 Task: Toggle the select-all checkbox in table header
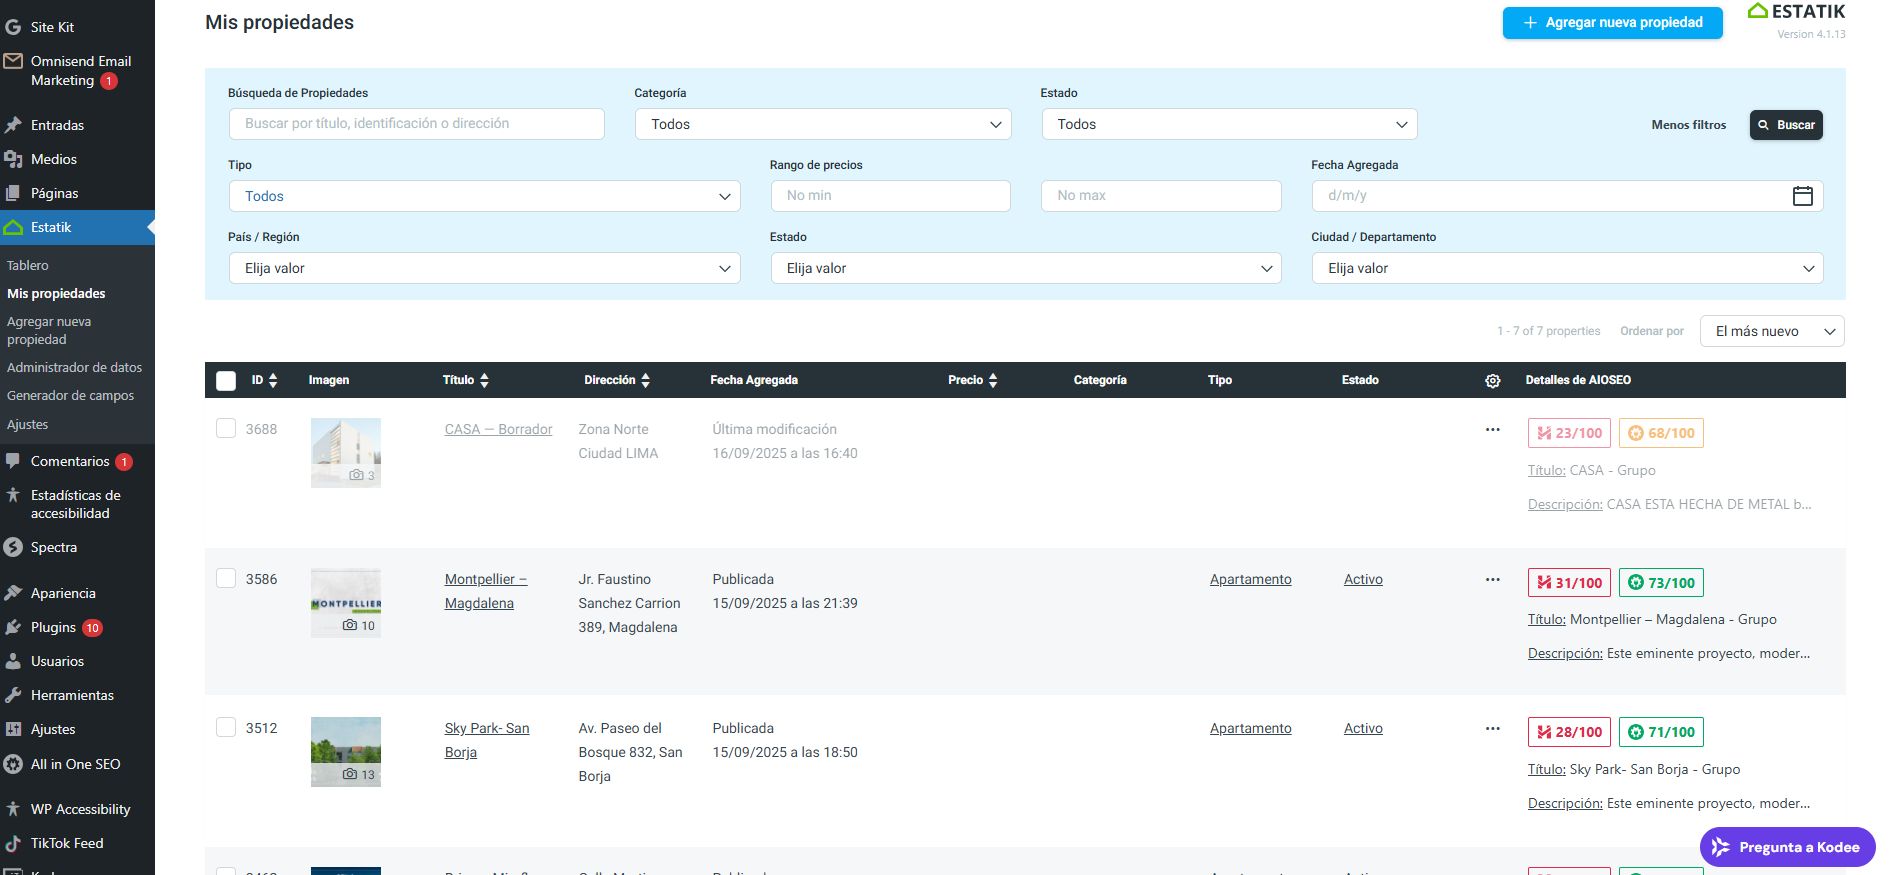[x=226, y=381]
